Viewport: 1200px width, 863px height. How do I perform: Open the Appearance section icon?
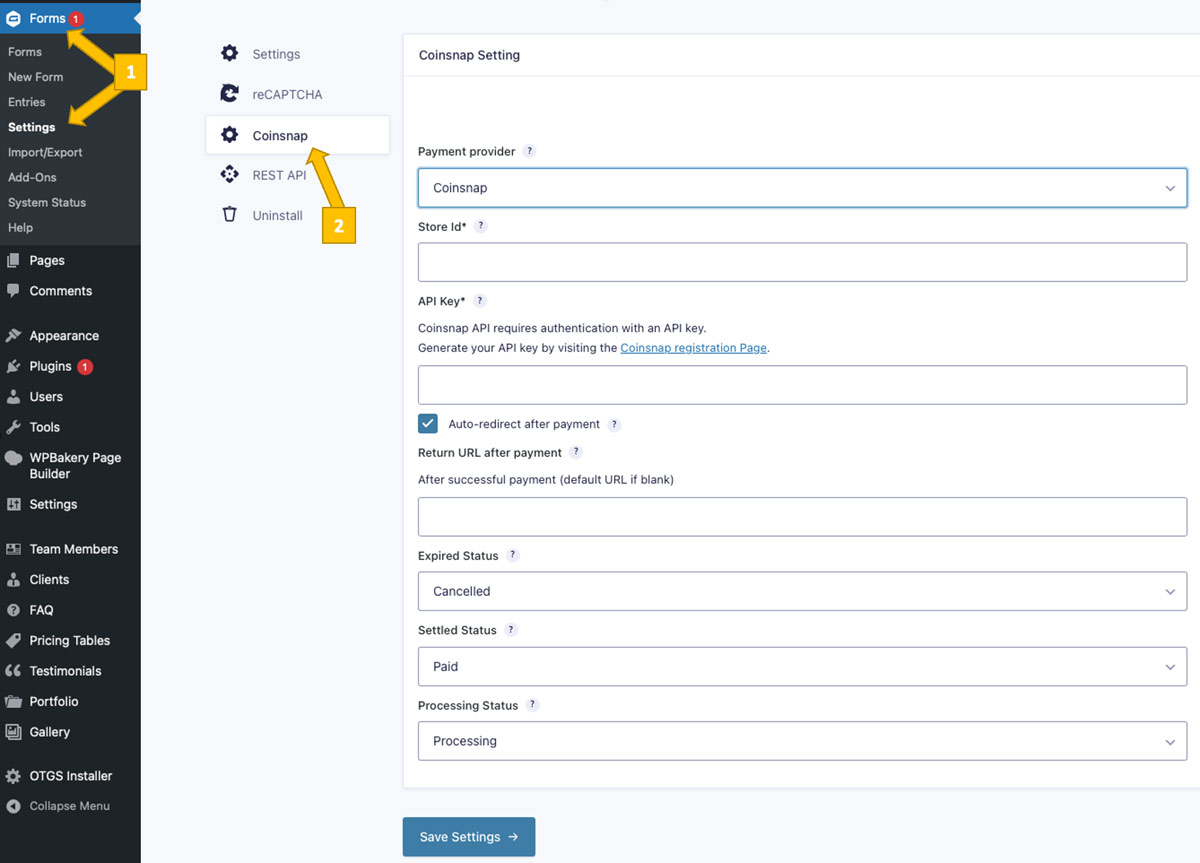point(11,335)
